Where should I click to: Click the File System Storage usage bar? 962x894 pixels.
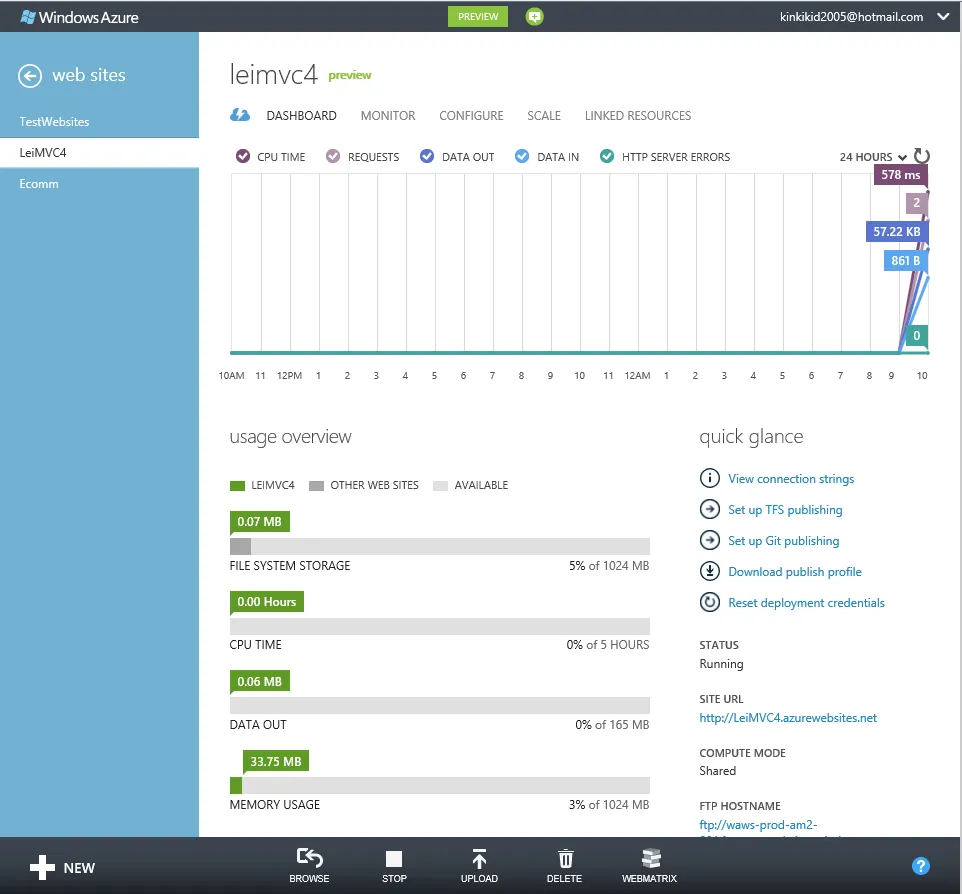(x=439, y=546)
